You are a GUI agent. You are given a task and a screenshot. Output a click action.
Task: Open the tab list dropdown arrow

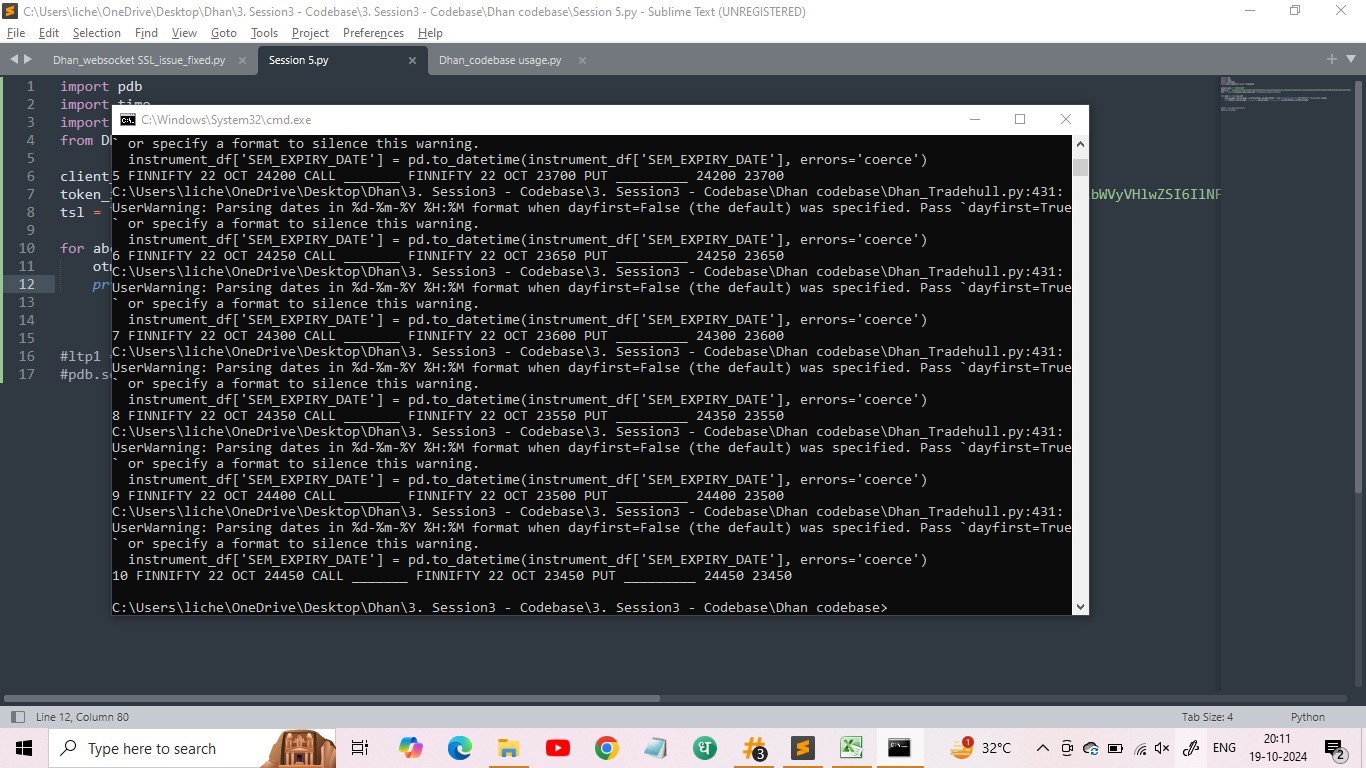[1351, 60]
